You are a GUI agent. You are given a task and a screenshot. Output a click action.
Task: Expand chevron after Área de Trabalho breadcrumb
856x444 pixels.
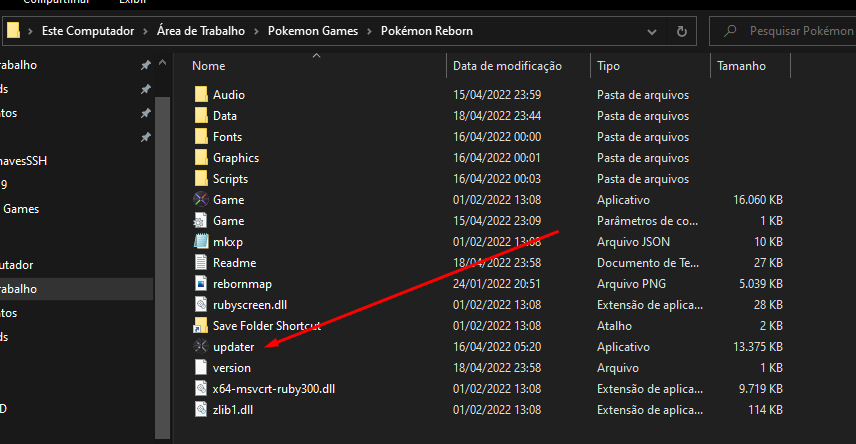point(256,32)
